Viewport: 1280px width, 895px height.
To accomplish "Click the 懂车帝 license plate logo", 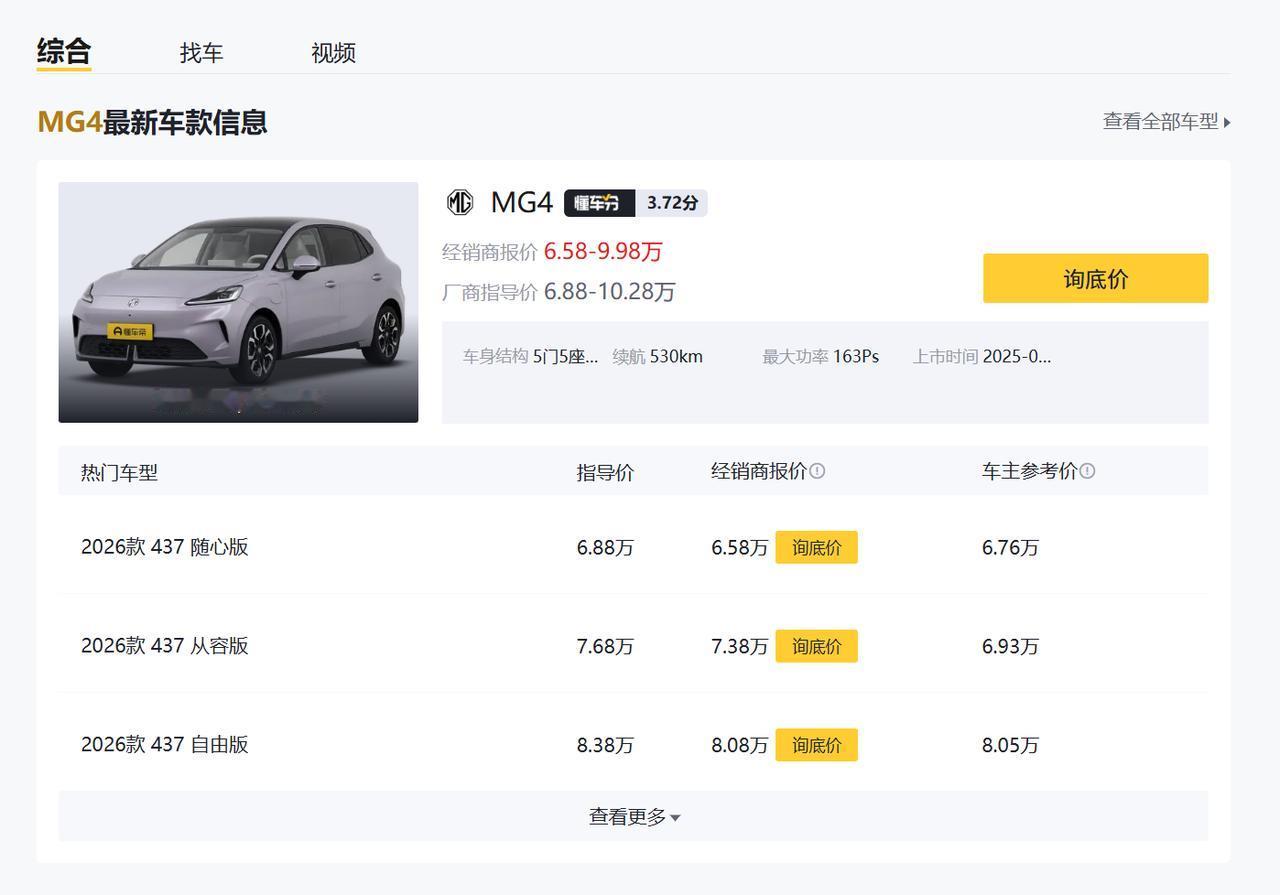I will [130, 331].
